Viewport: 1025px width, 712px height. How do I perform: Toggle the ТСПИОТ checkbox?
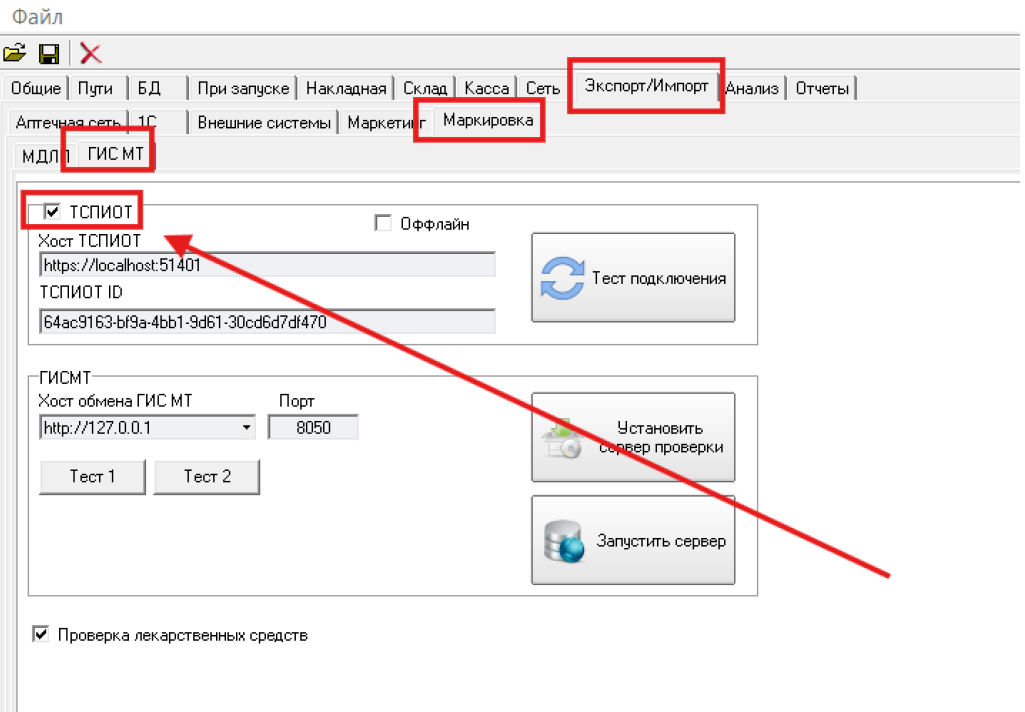53,211
